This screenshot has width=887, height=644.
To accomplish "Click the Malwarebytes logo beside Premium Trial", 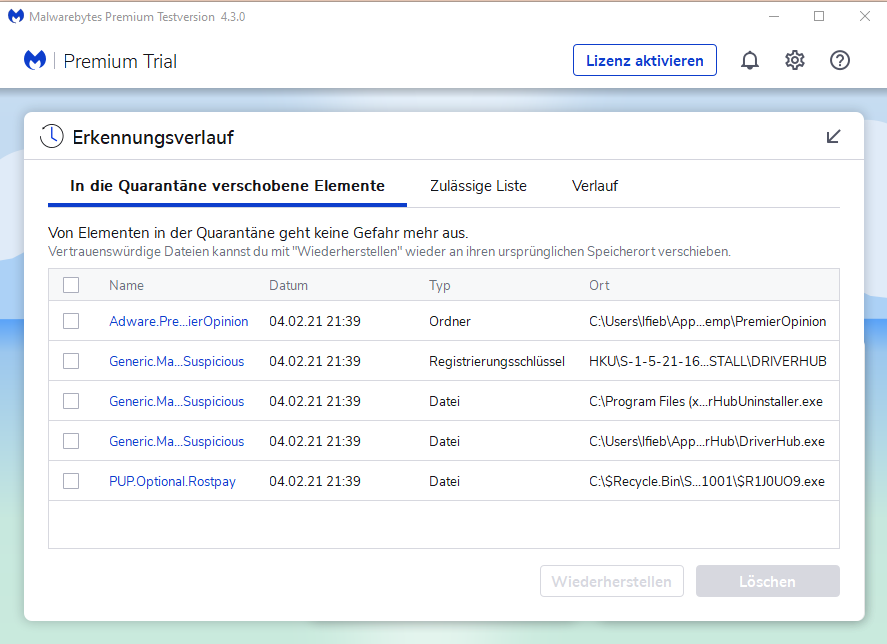I will (x=35, y=60).
